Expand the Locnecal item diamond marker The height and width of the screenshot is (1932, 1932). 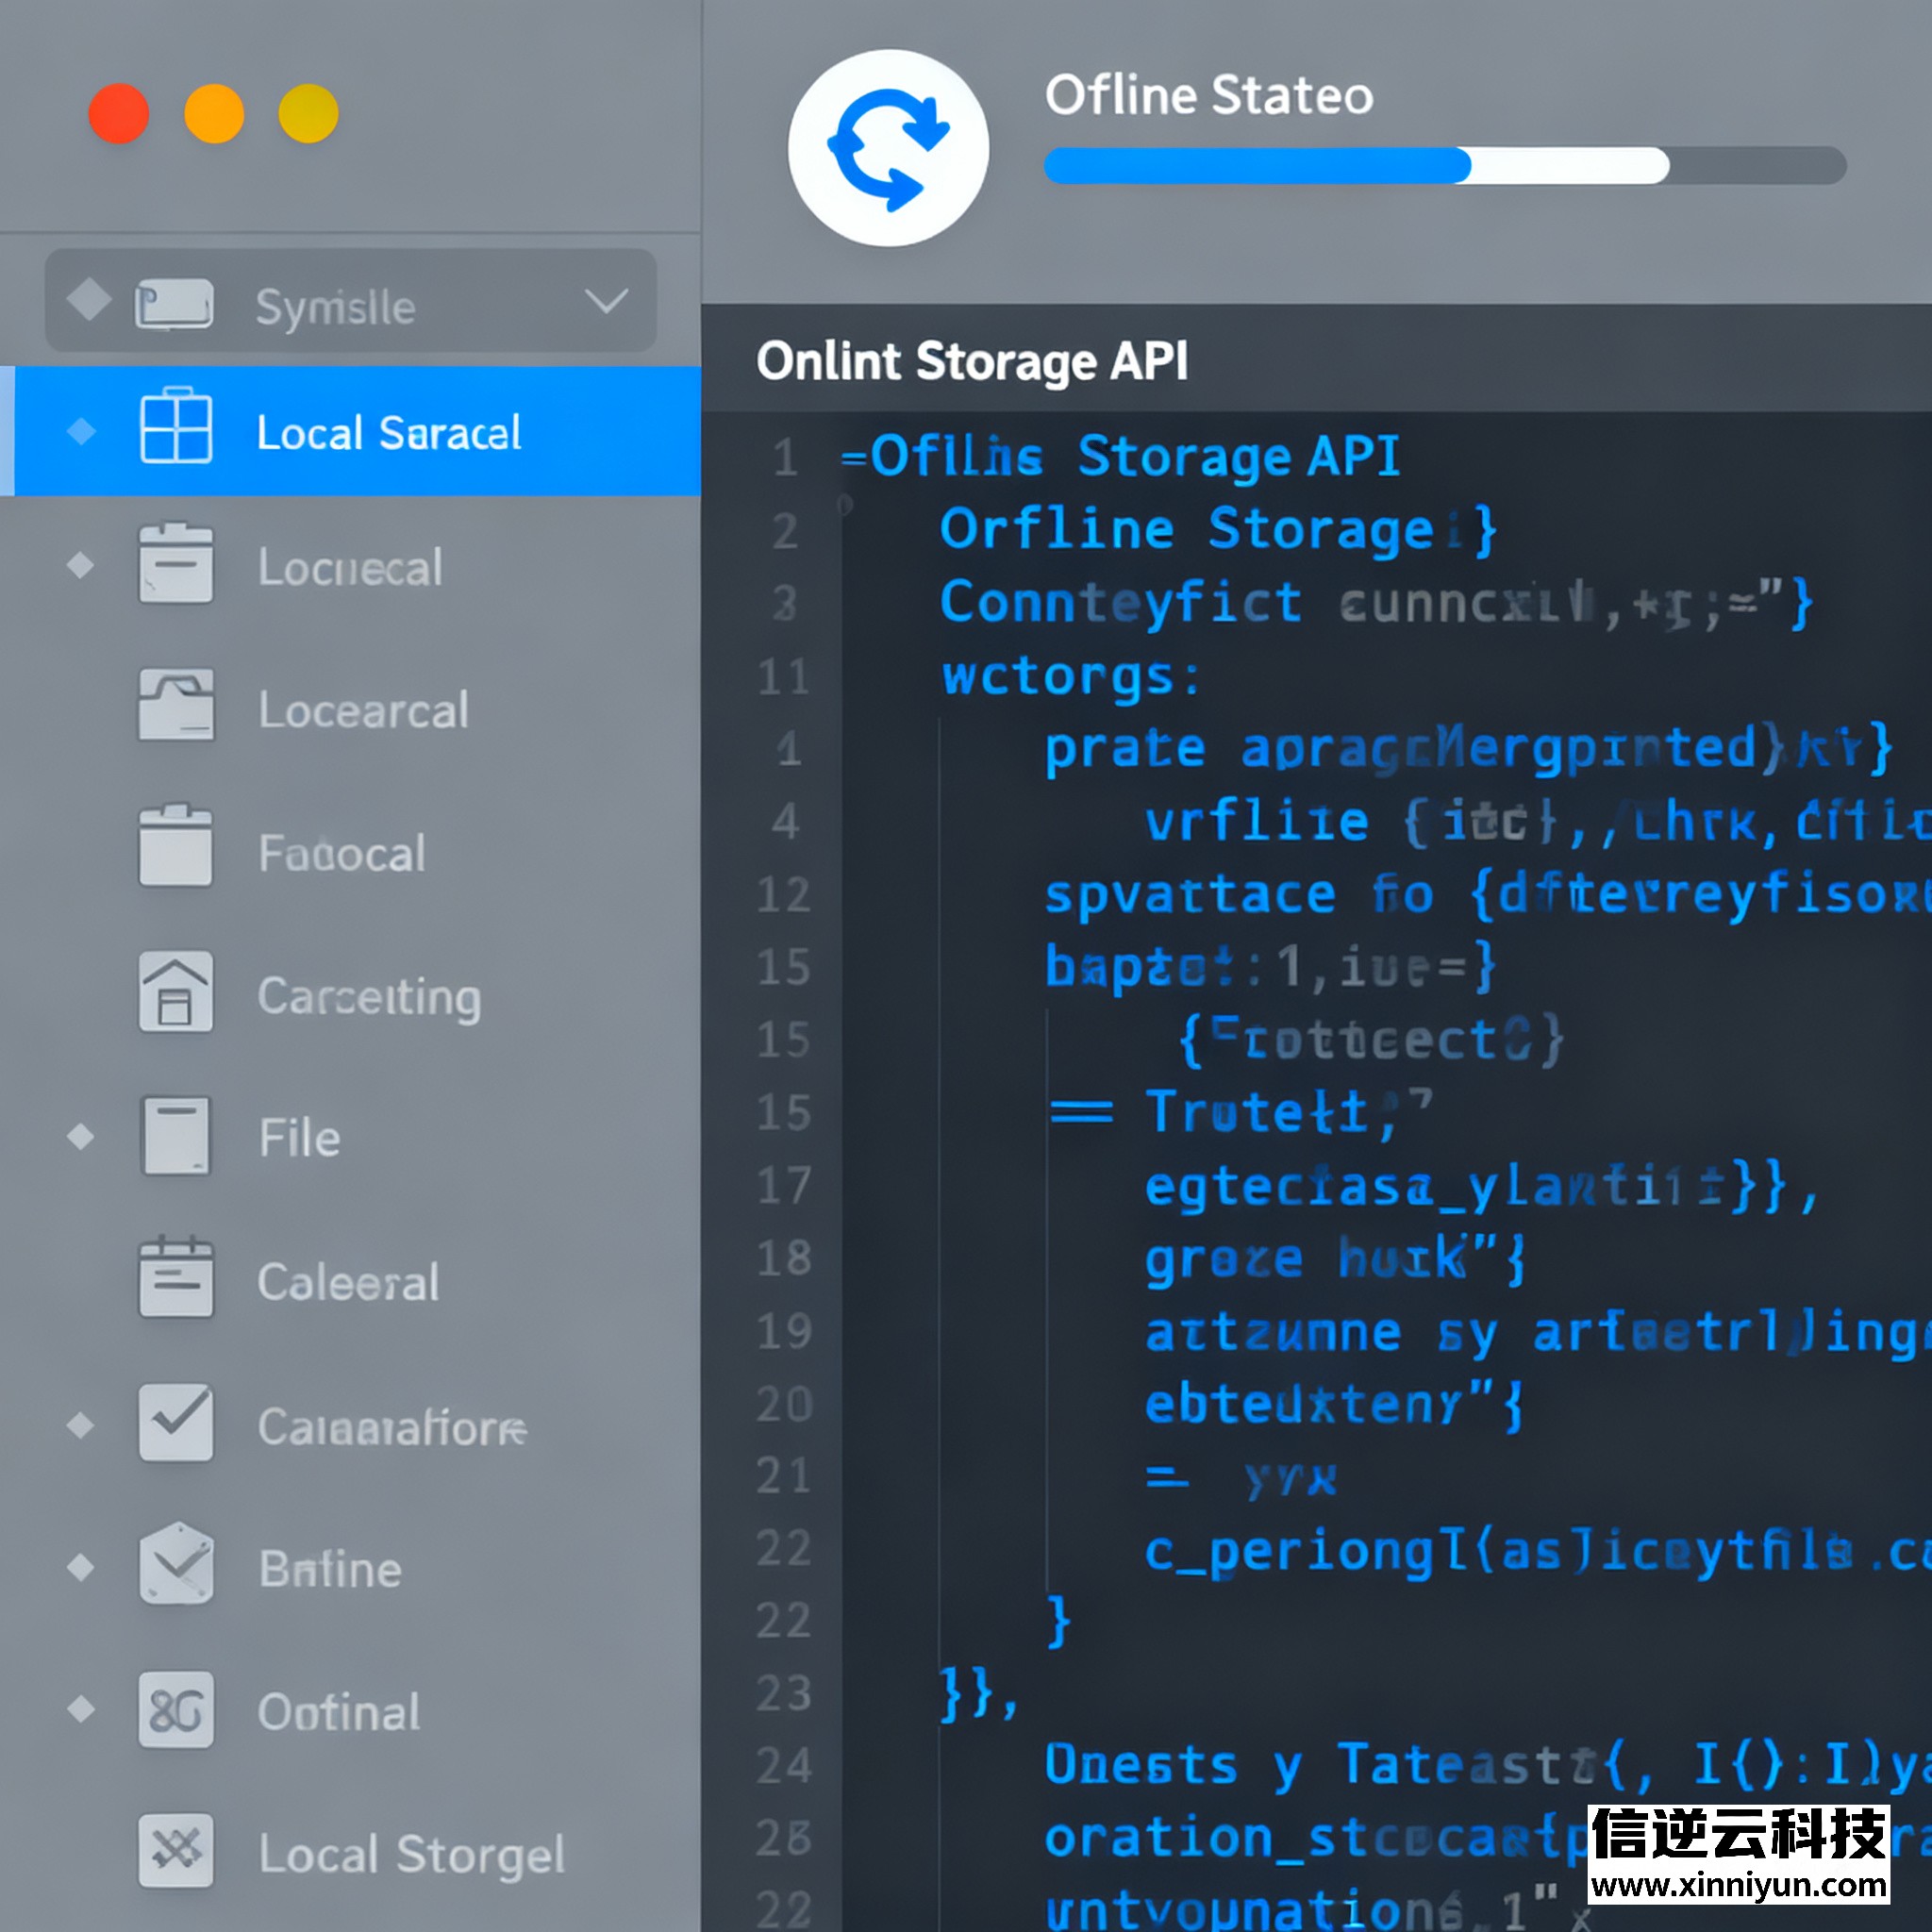(x=81, y=565)
